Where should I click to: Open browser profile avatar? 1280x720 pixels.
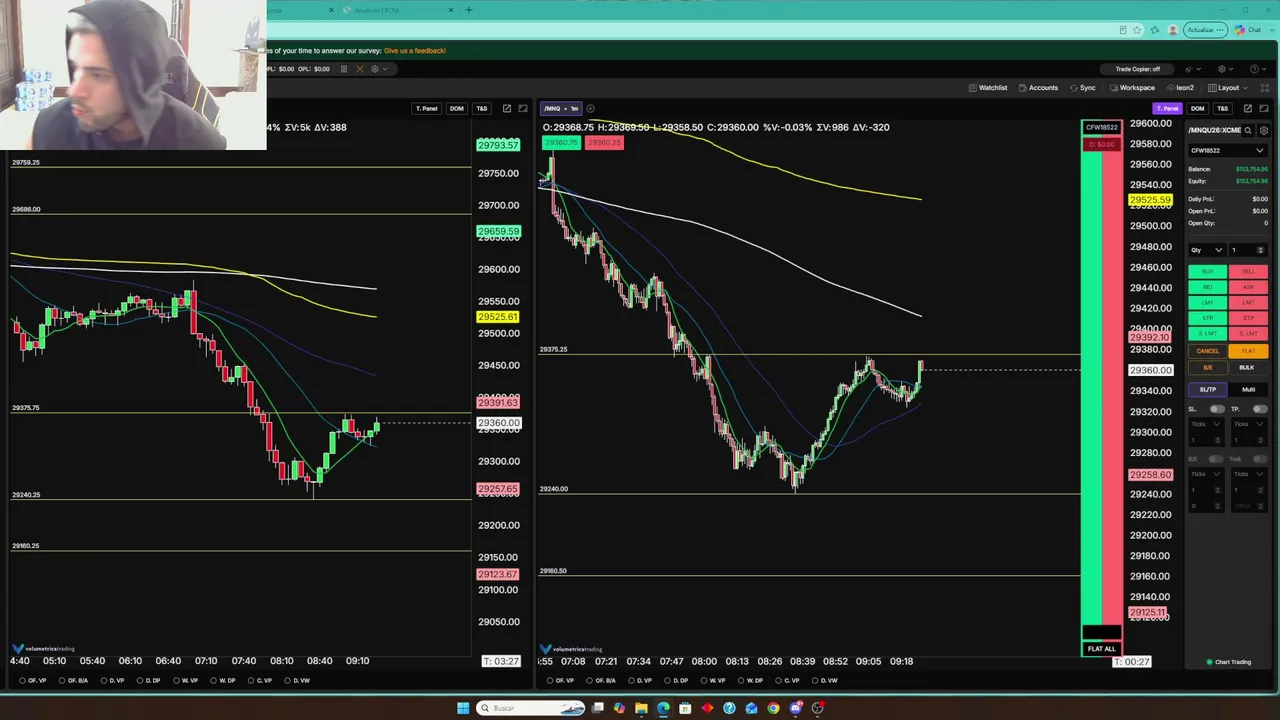coord(1173,30)
